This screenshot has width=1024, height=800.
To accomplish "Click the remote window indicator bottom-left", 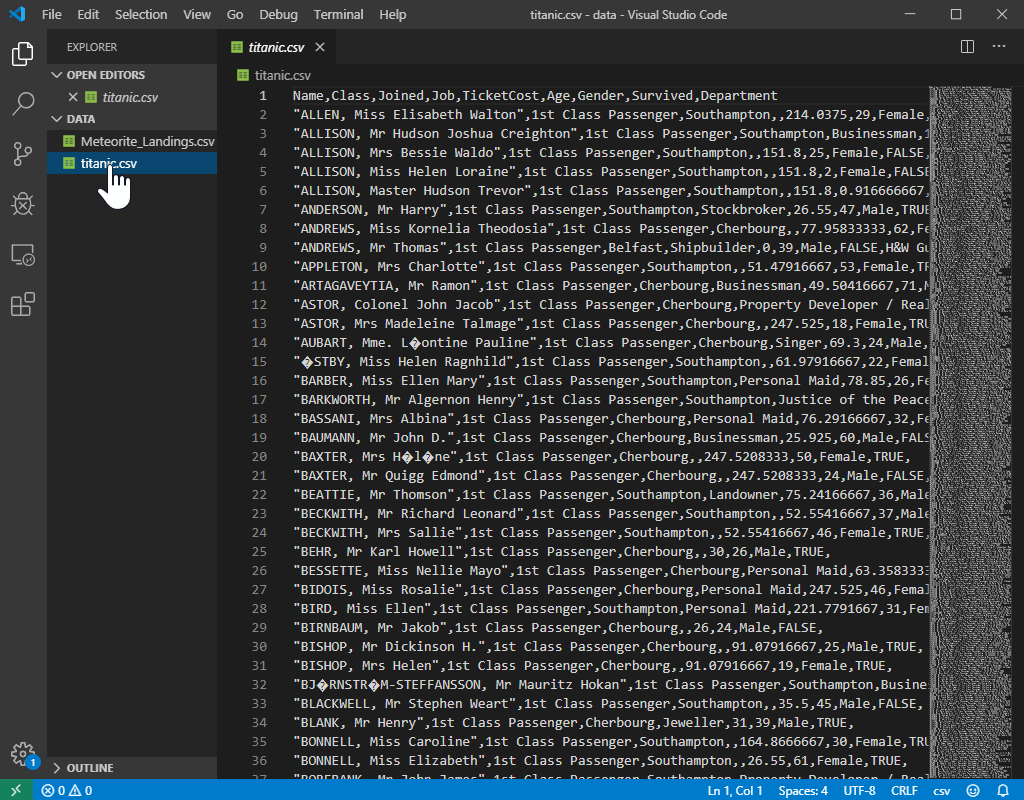I will coord(15,789).
